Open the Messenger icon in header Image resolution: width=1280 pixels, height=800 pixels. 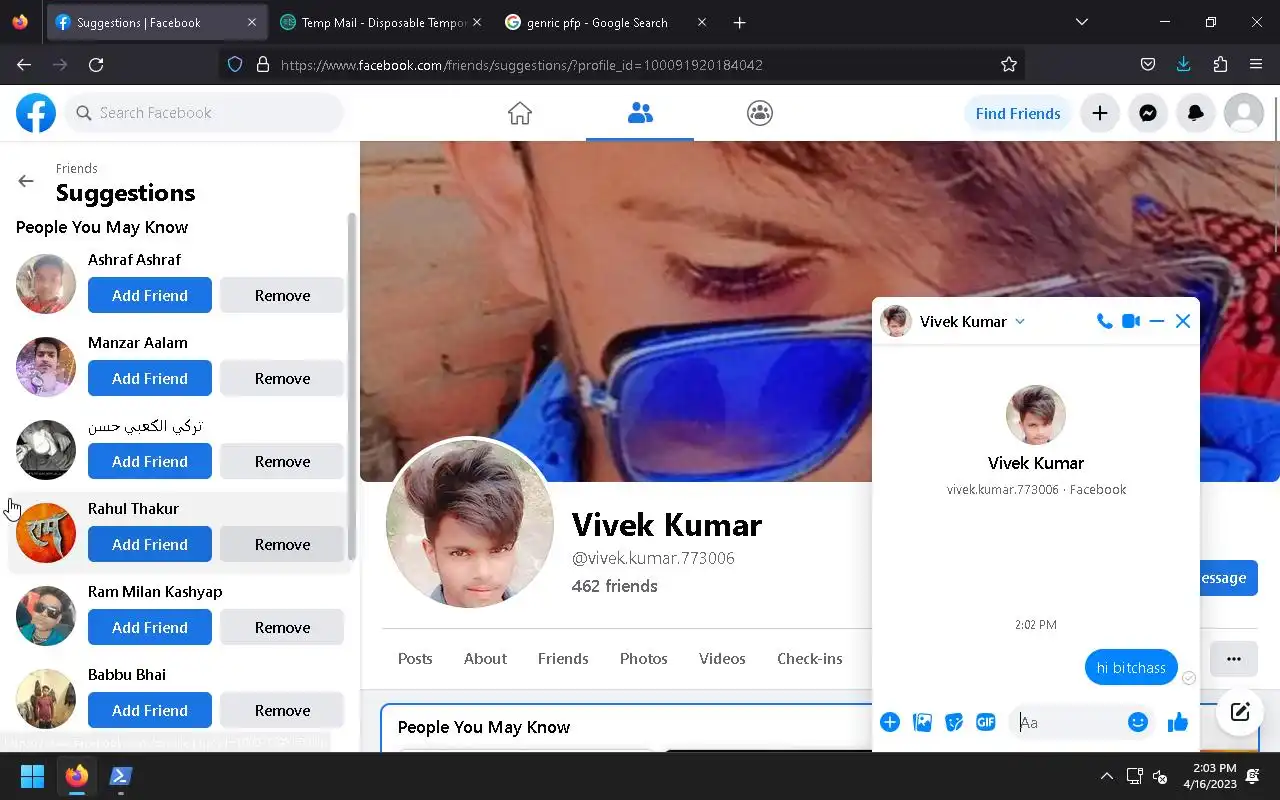coord(1148,113)
